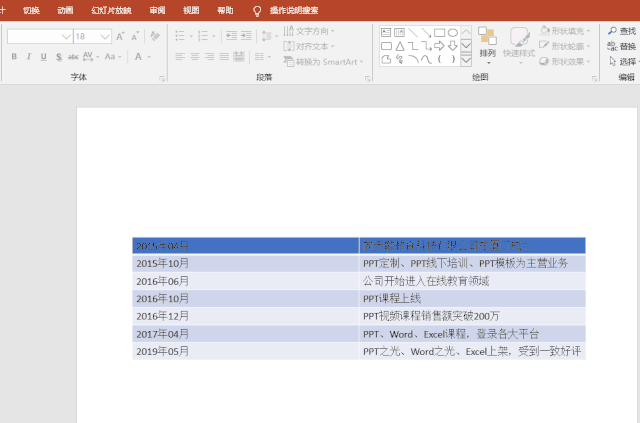This screenshot has height=423, width=640.
Task: Select the rectangle shape
Action: pyautogui.click(x=440, y=32)
